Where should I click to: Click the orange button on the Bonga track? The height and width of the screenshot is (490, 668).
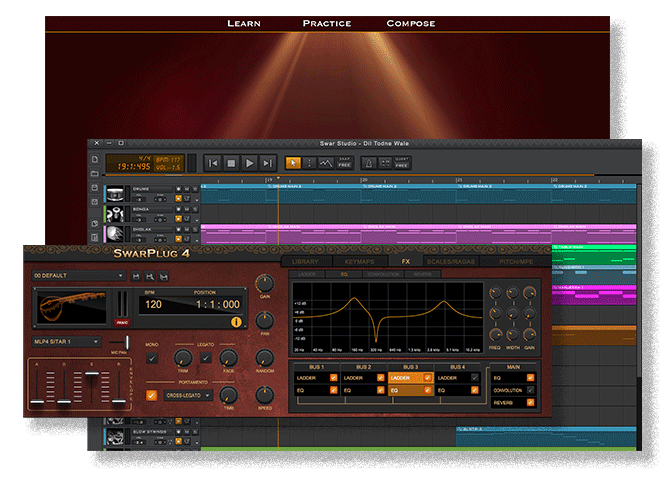(x=179, y=219)
